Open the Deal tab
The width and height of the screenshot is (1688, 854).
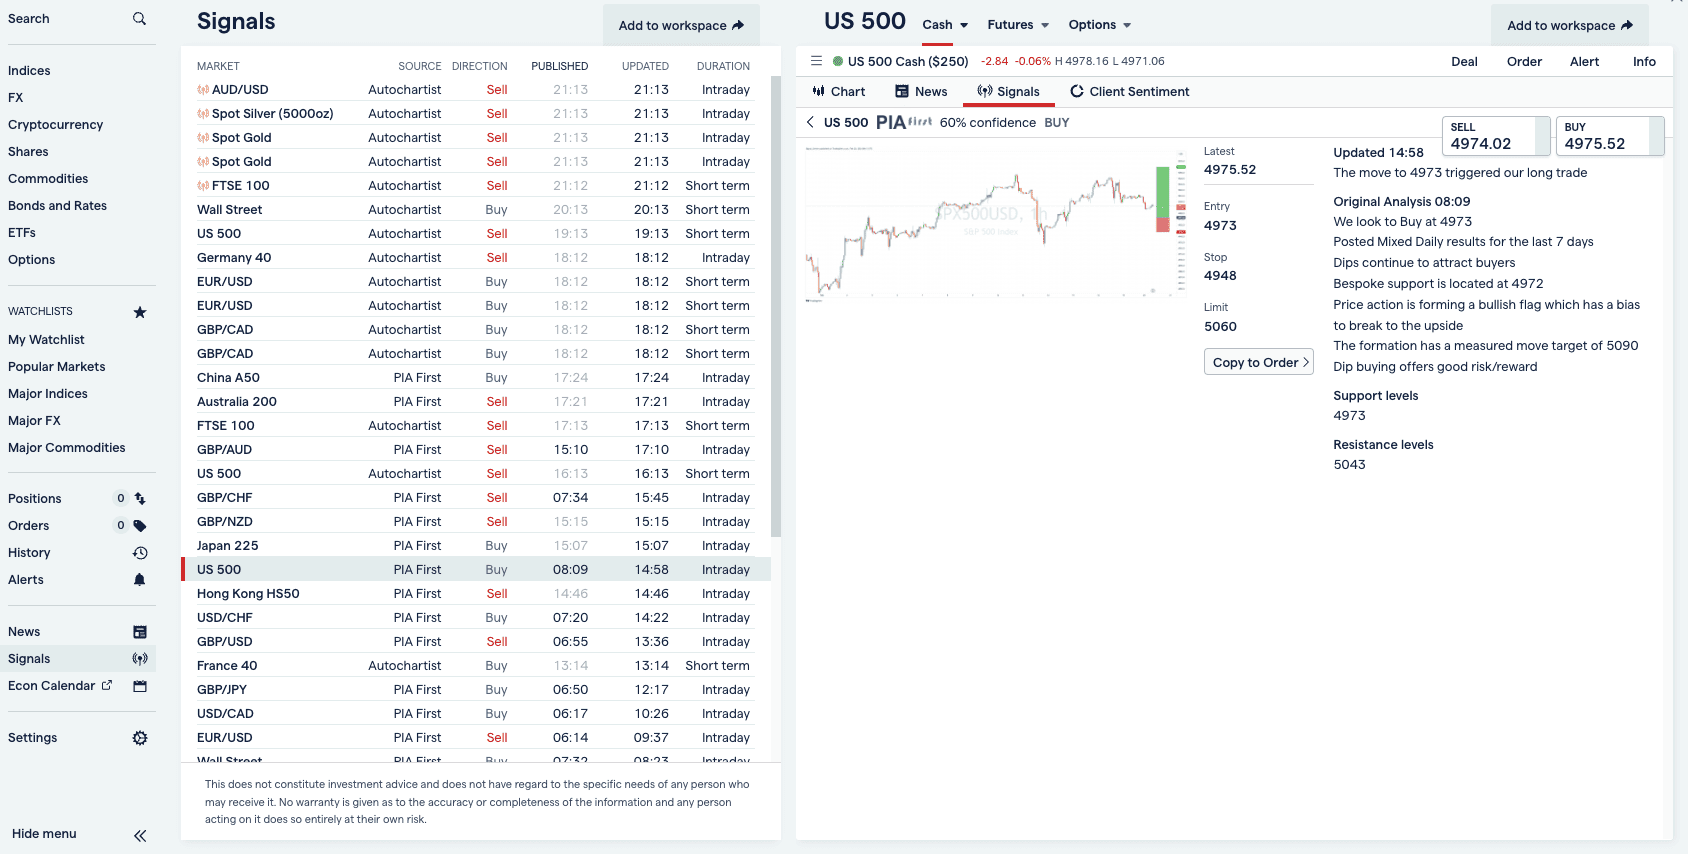coord(1464,61)
